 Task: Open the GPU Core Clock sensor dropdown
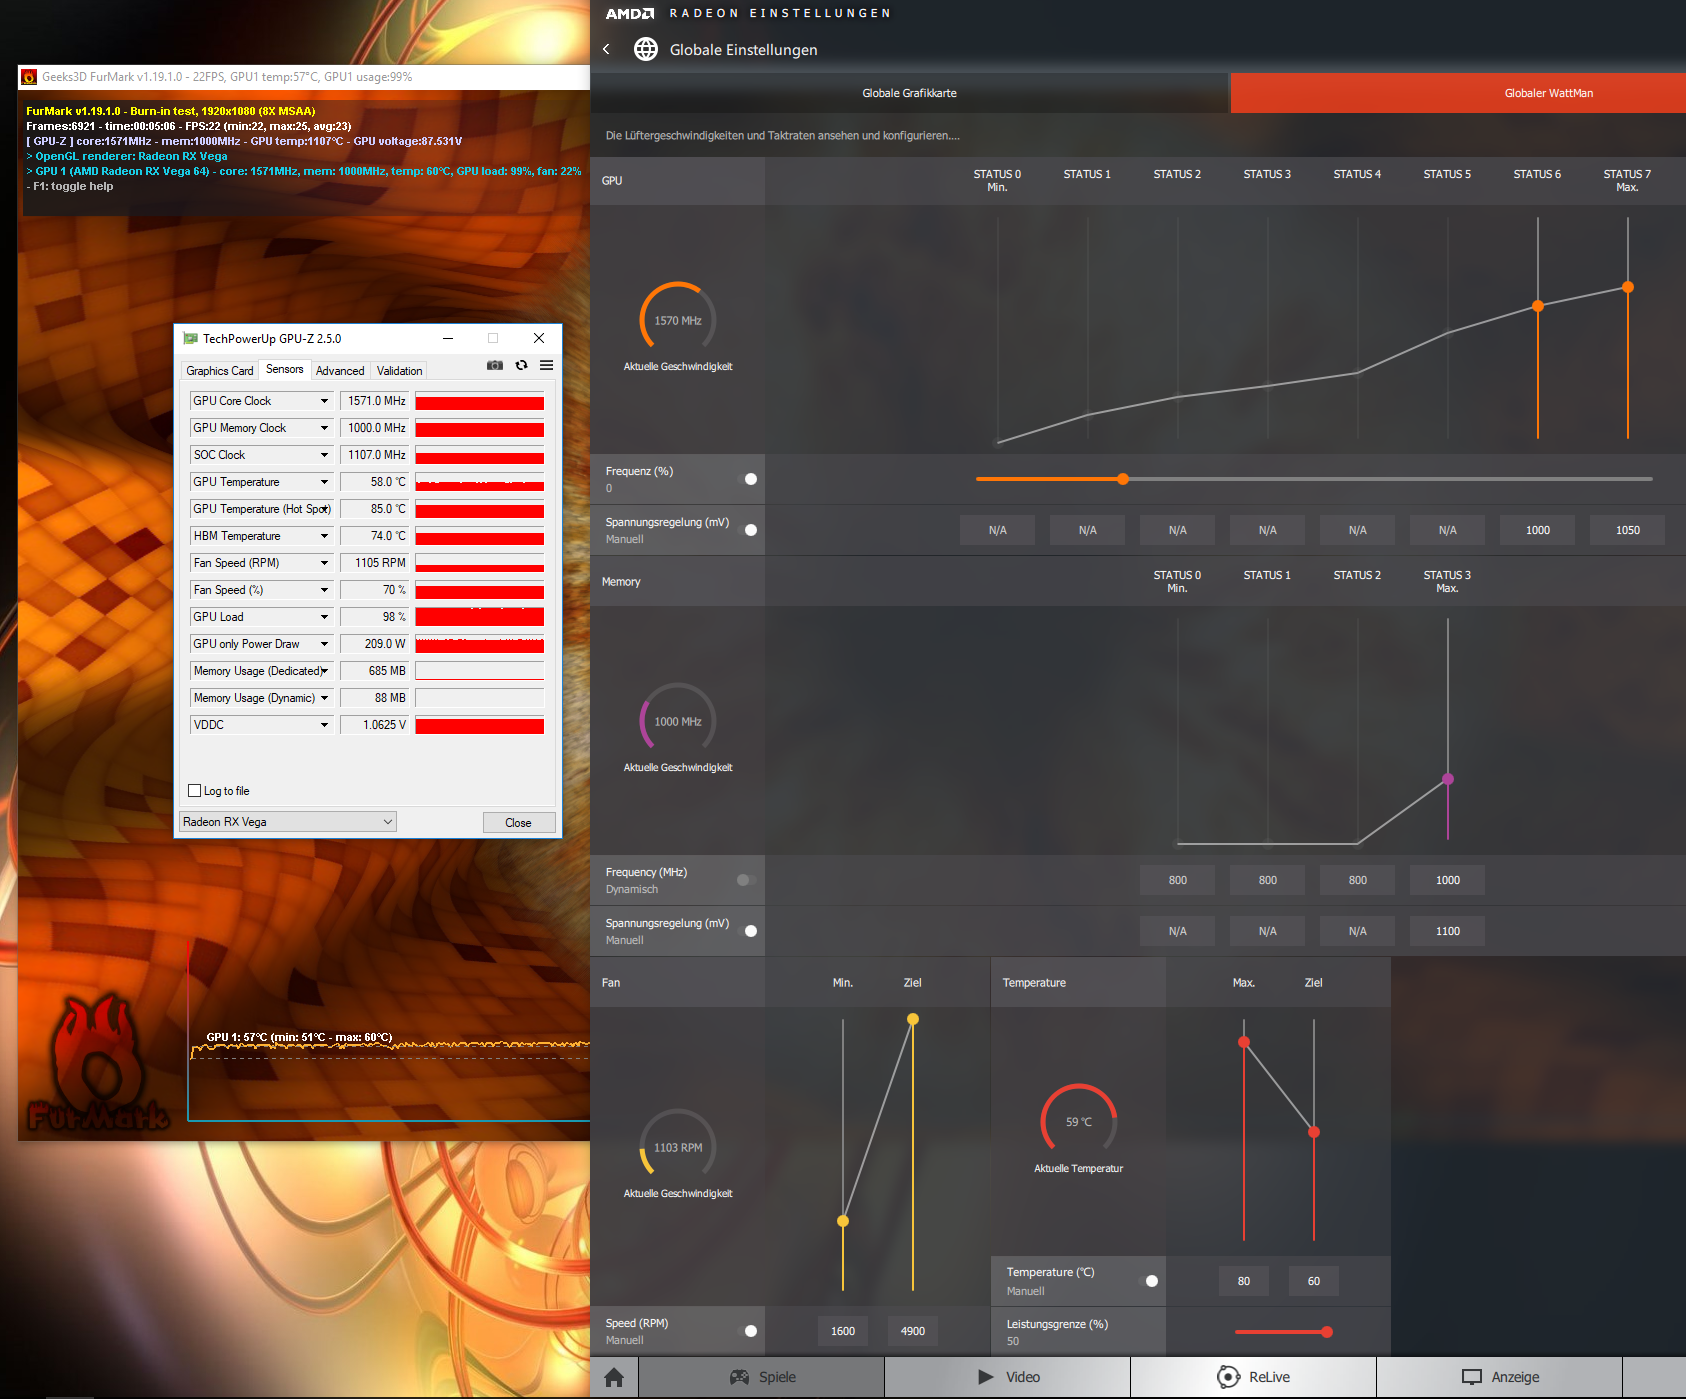click(324, 401)
